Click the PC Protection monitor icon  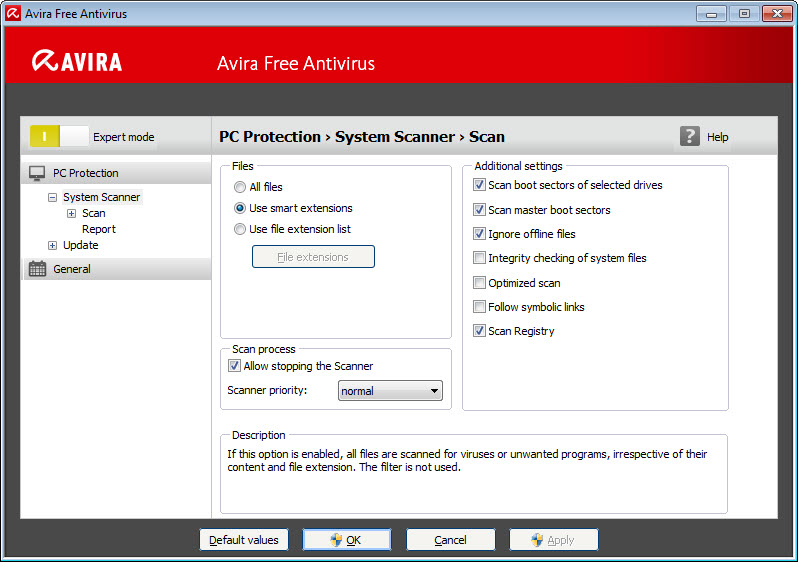[37, 173]
